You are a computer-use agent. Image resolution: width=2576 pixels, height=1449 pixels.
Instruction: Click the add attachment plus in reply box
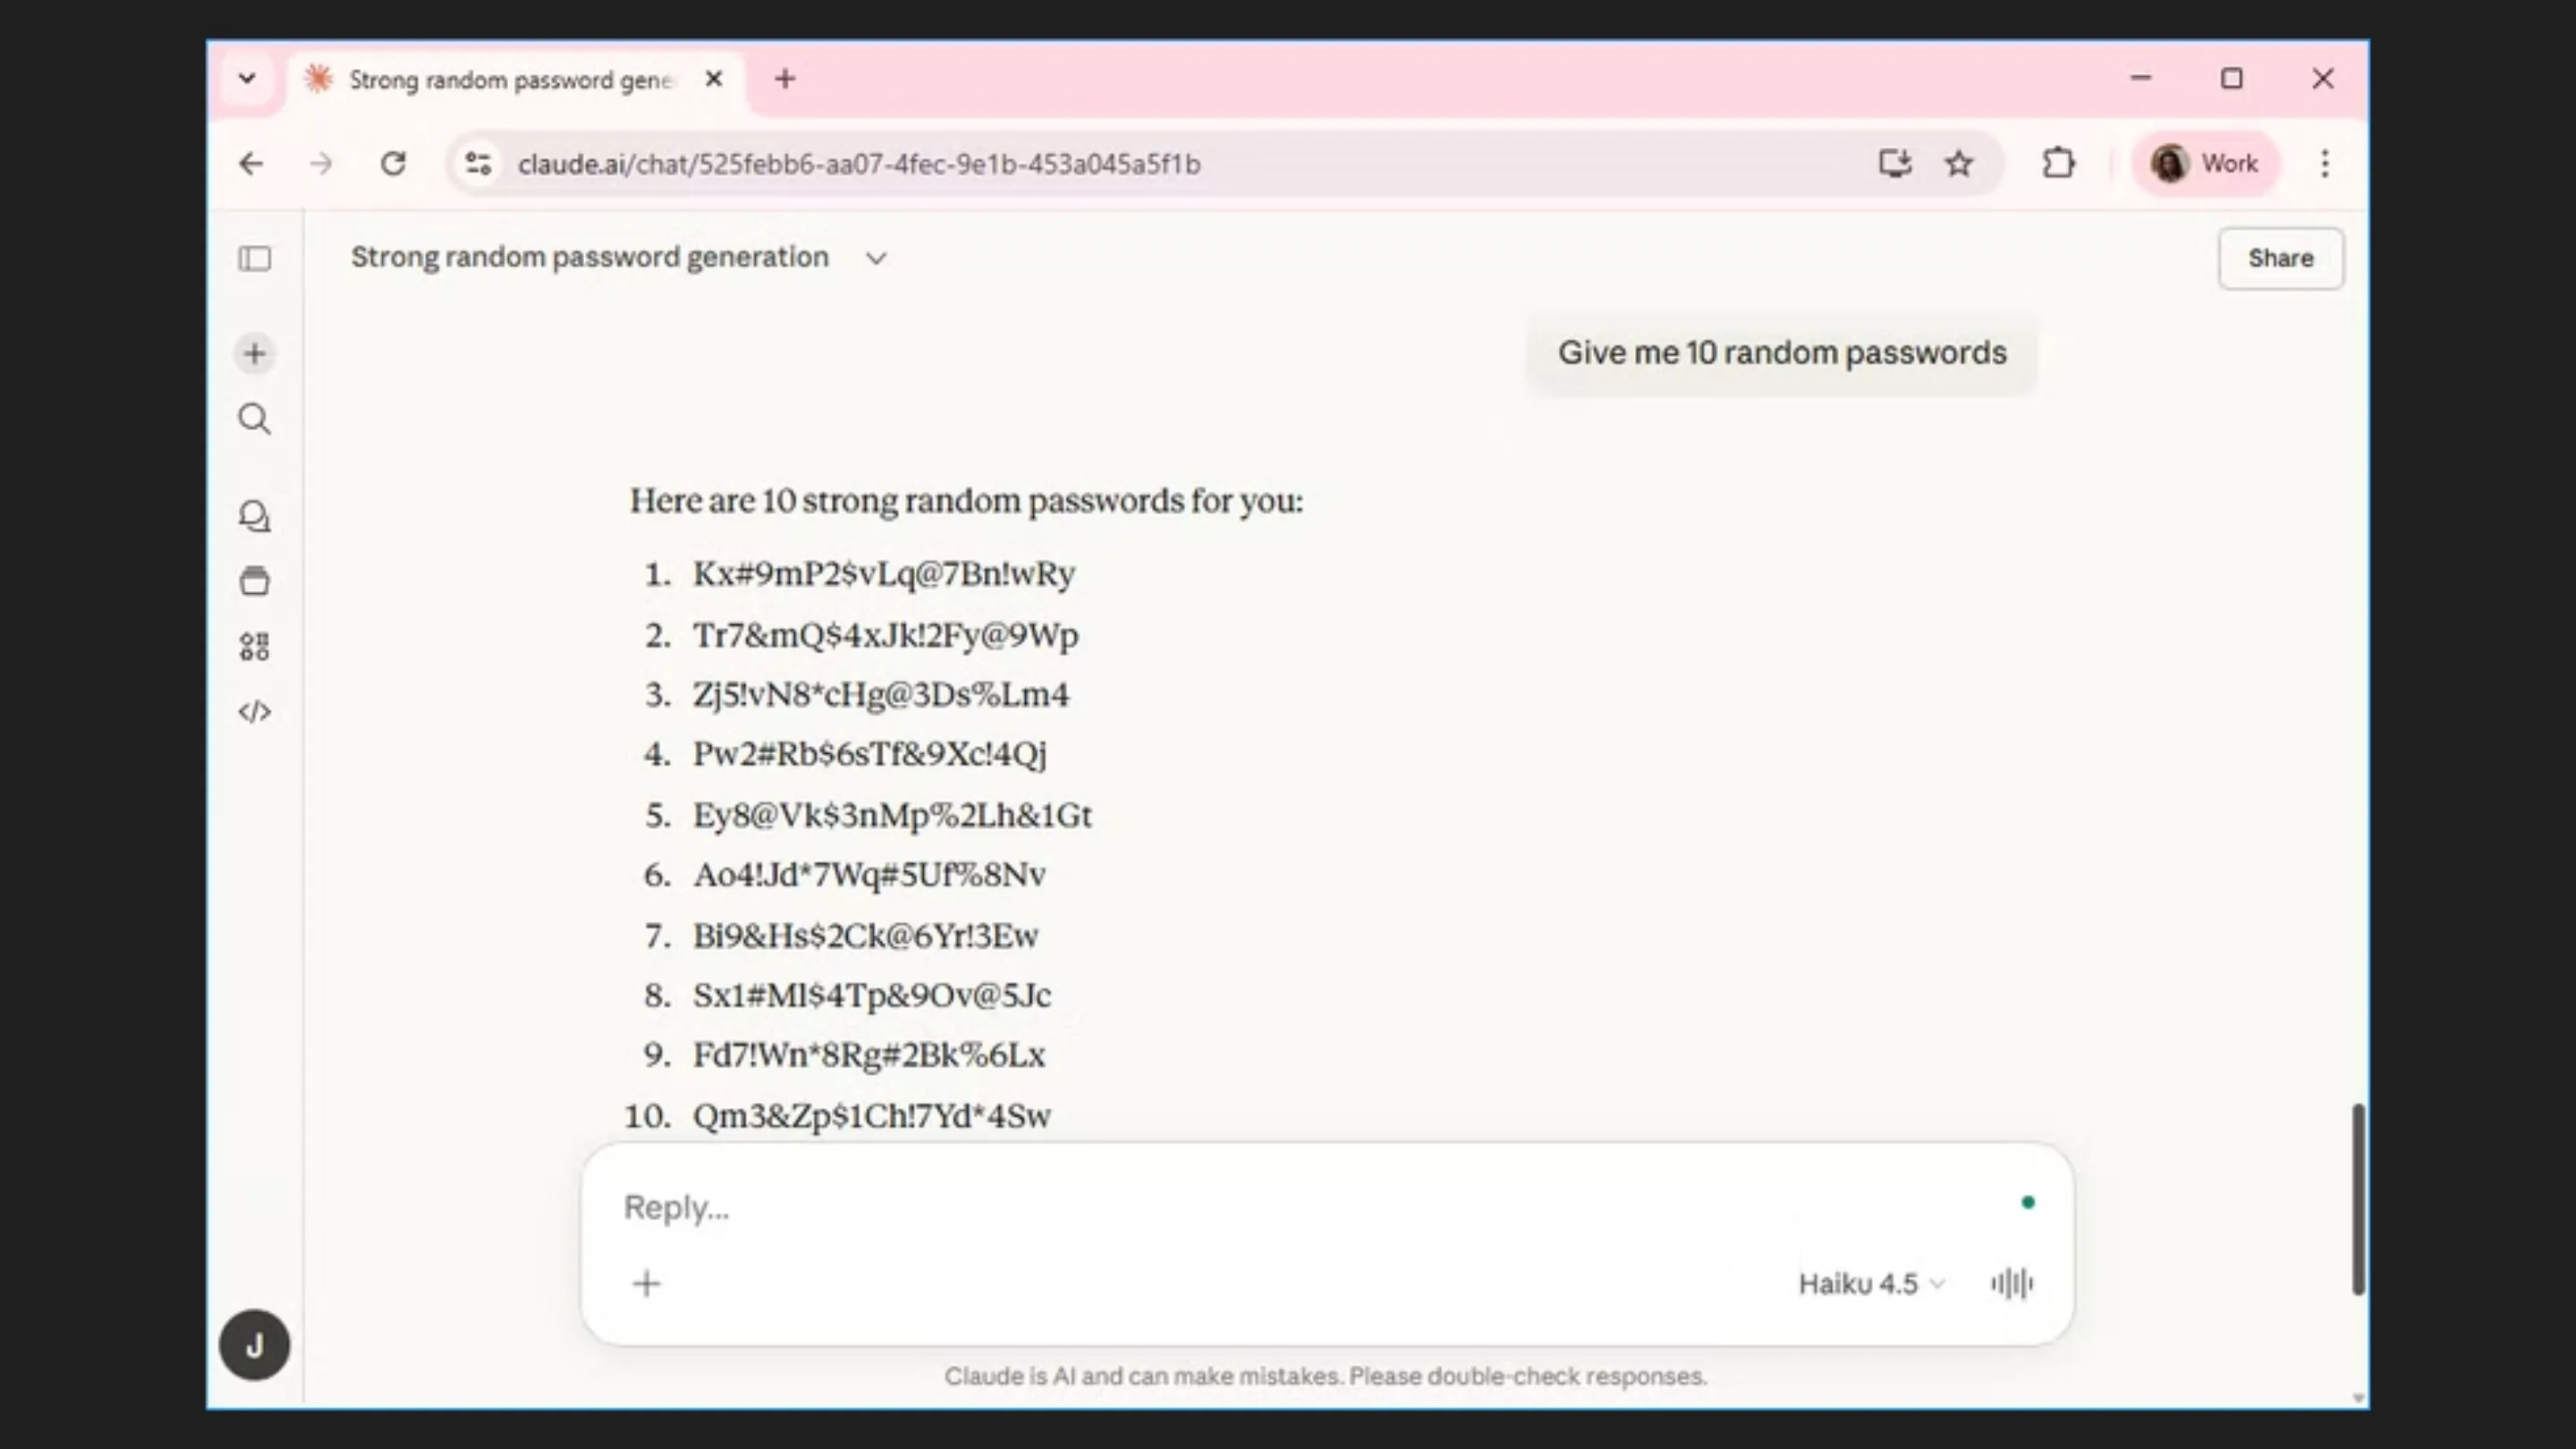click(x=647, y=1283)
